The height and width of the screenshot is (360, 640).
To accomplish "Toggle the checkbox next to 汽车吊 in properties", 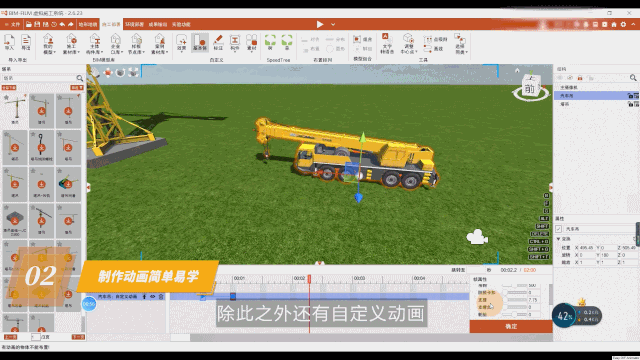I will click(x=558, y=229).
